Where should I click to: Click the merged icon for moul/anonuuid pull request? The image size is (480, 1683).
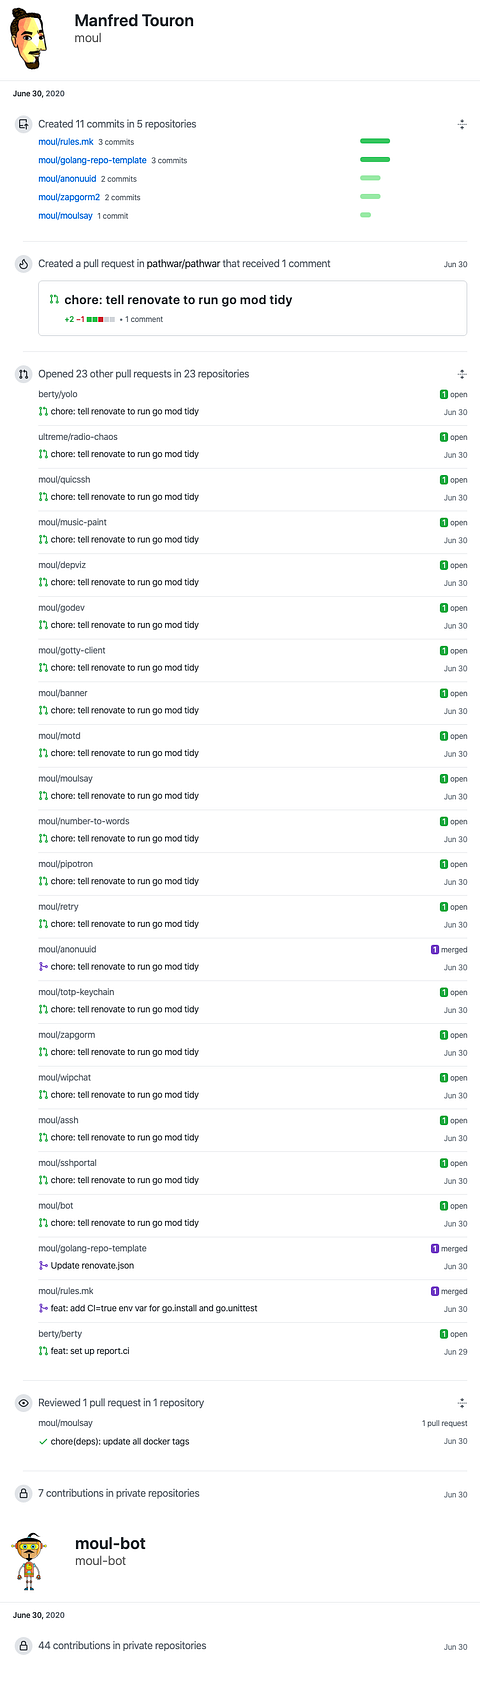point(43,967)
